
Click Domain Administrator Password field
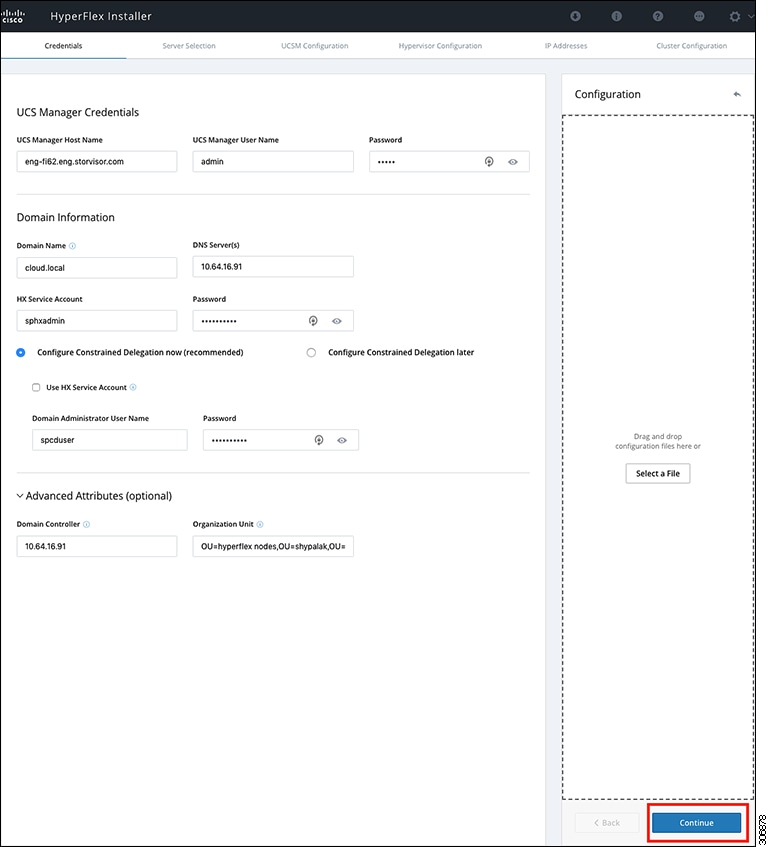(281, 440)
